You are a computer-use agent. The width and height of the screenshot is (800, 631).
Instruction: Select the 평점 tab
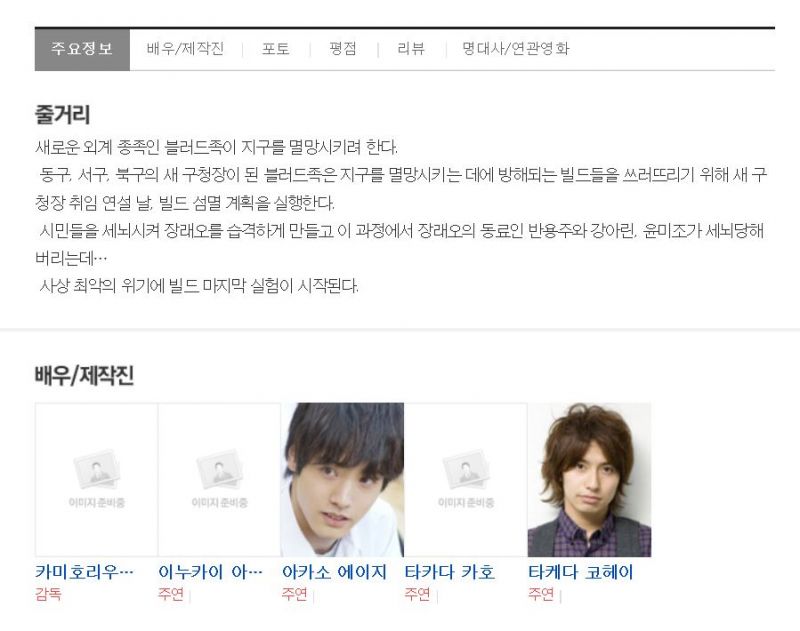343,49
